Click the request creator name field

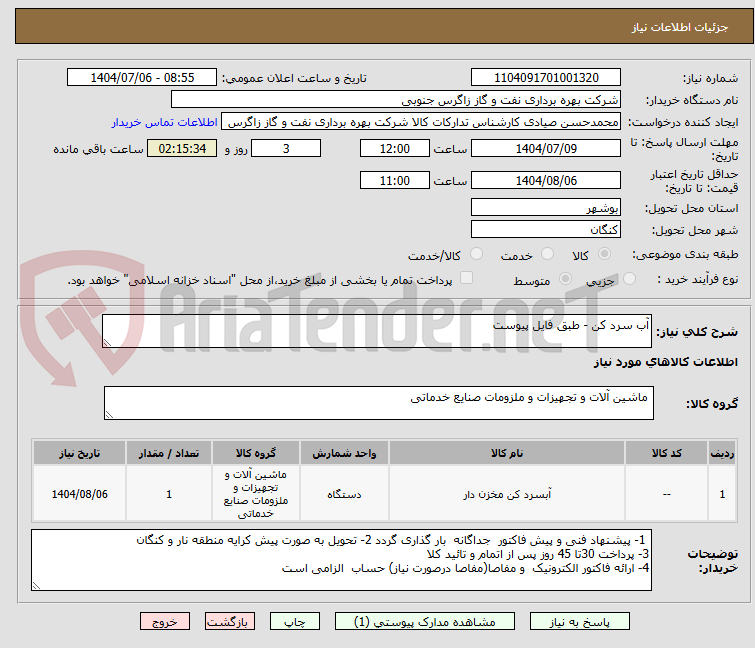tap(421, 122)
